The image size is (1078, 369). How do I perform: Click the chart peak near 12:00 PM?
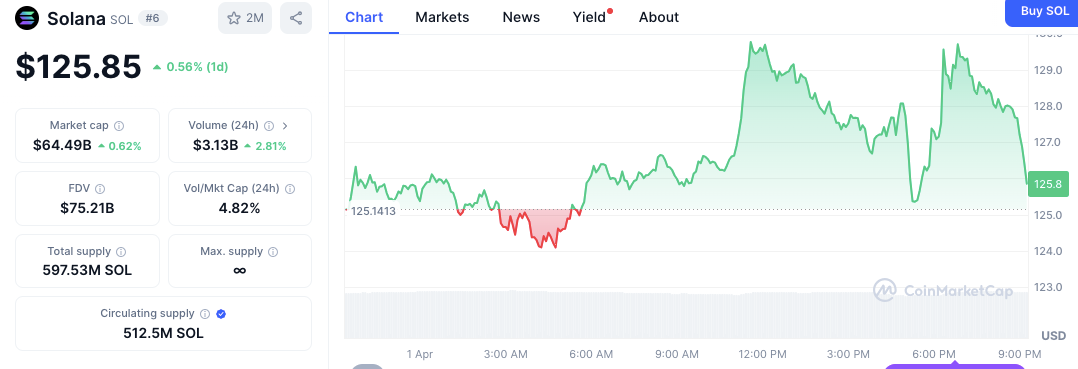point(750,43)
